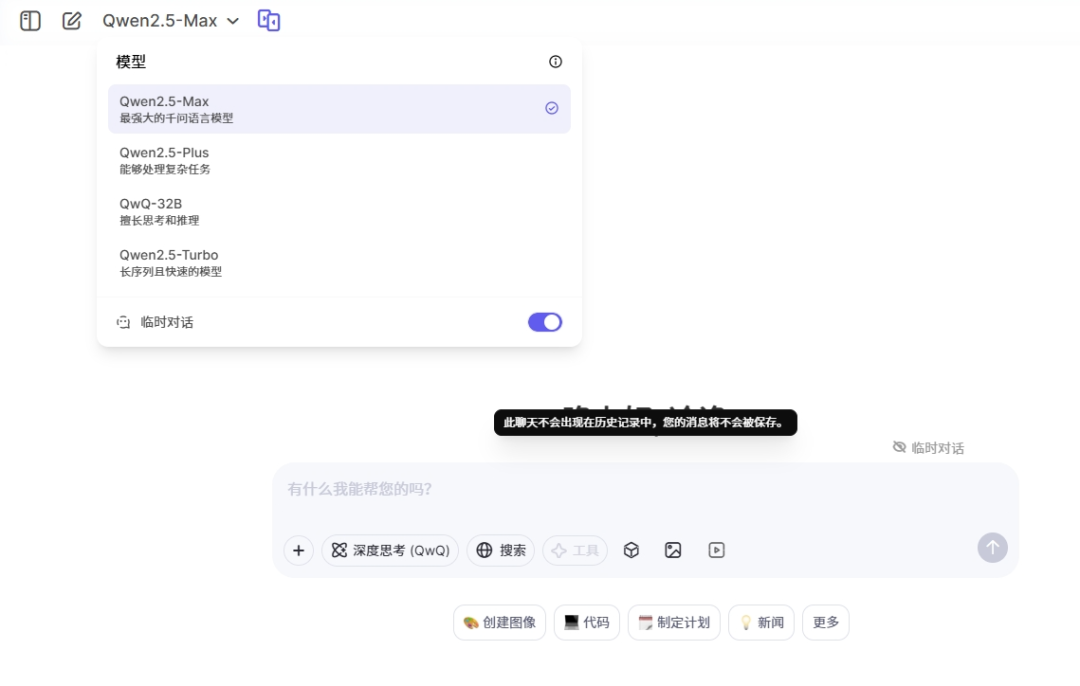Click the purple dual-pane comparison icon
Image resolution: width=1080 pixels, height=686 pixels.
point(268,20)
